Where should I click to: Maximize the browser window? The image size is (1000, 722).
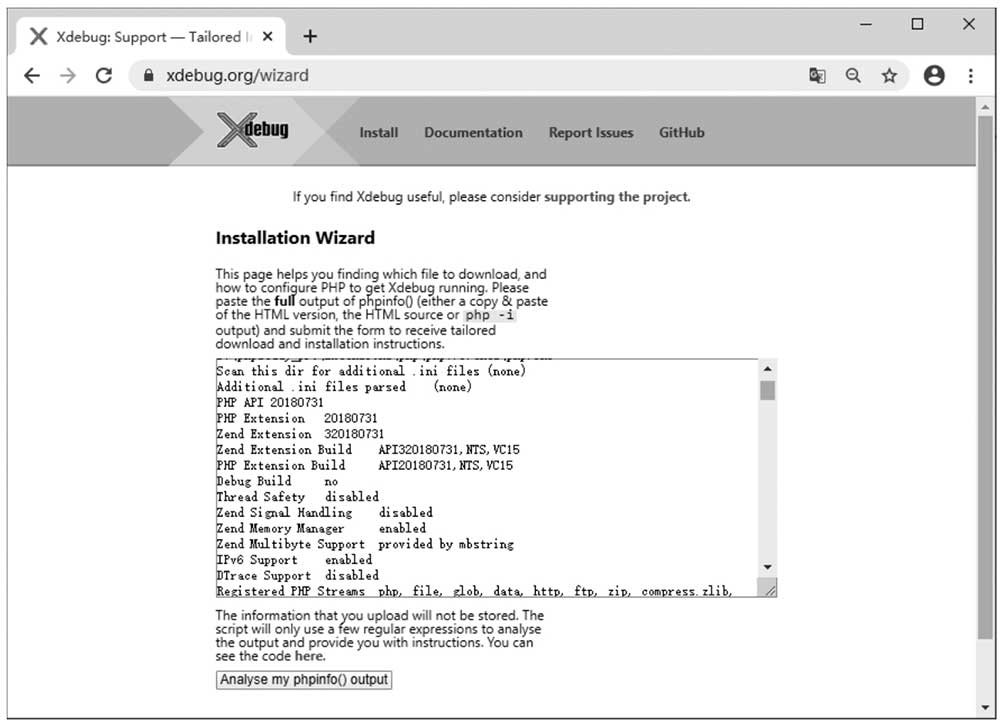click(x=917, y=24)
